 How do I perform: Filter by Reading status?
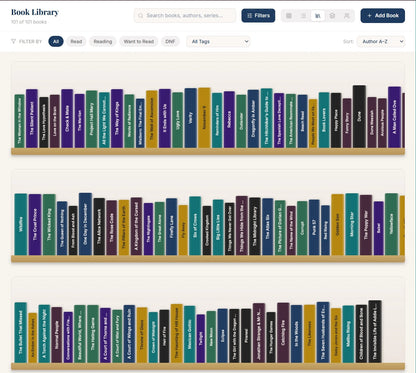(x=103, y=42)
